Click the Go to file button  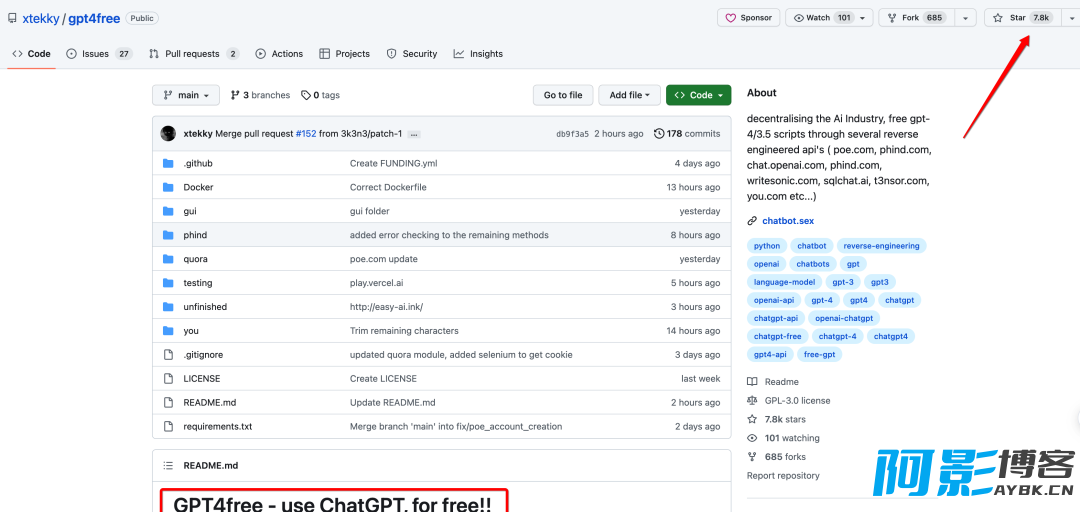[x=563, y=95]
